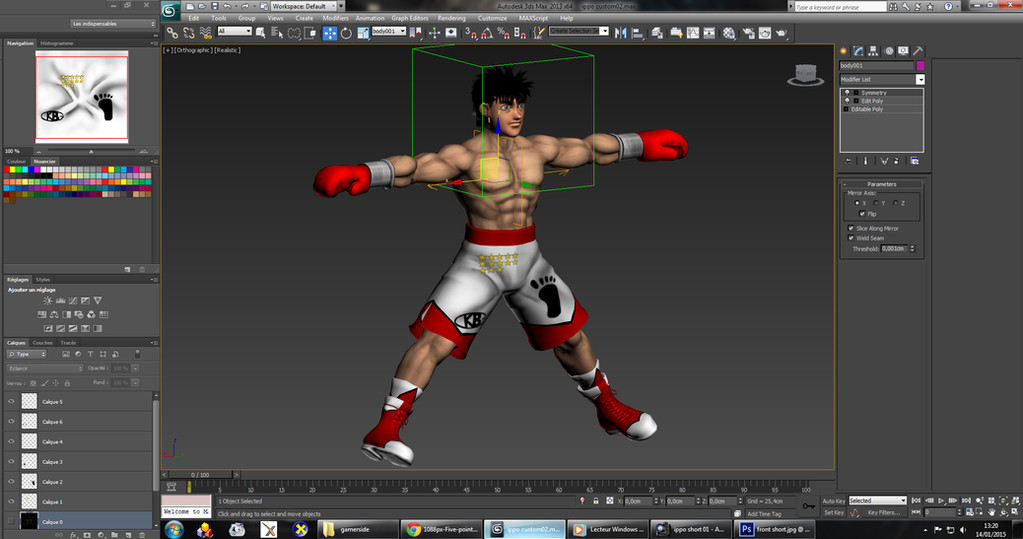
Task: Open the Éclaircir blend mode dropdown
Action: (45, 368)
